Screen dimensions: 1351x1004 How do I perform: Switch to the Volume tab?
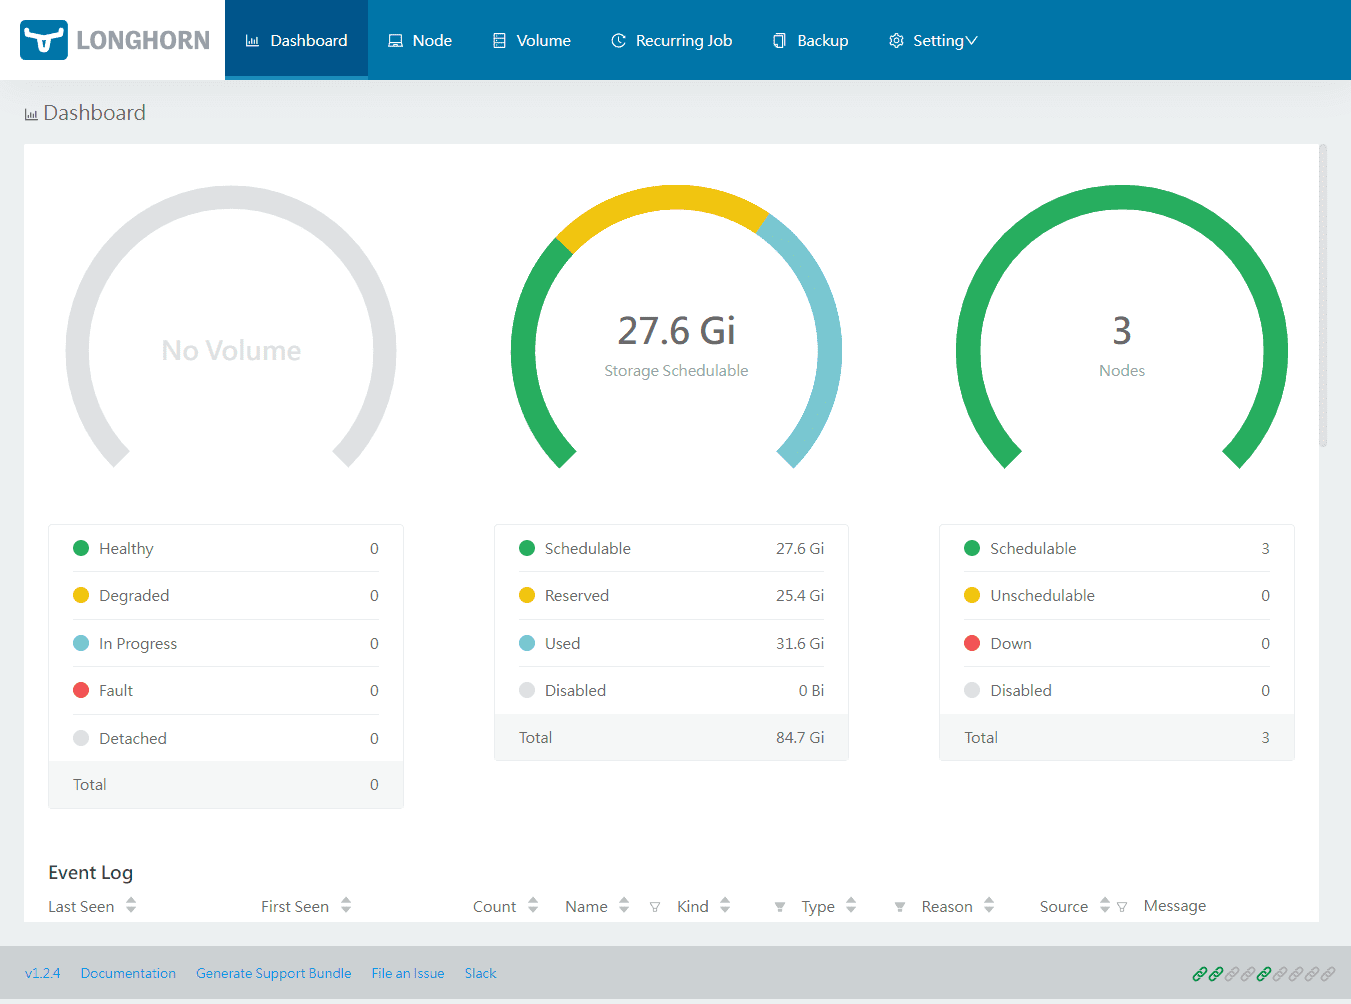coord(532,41)
